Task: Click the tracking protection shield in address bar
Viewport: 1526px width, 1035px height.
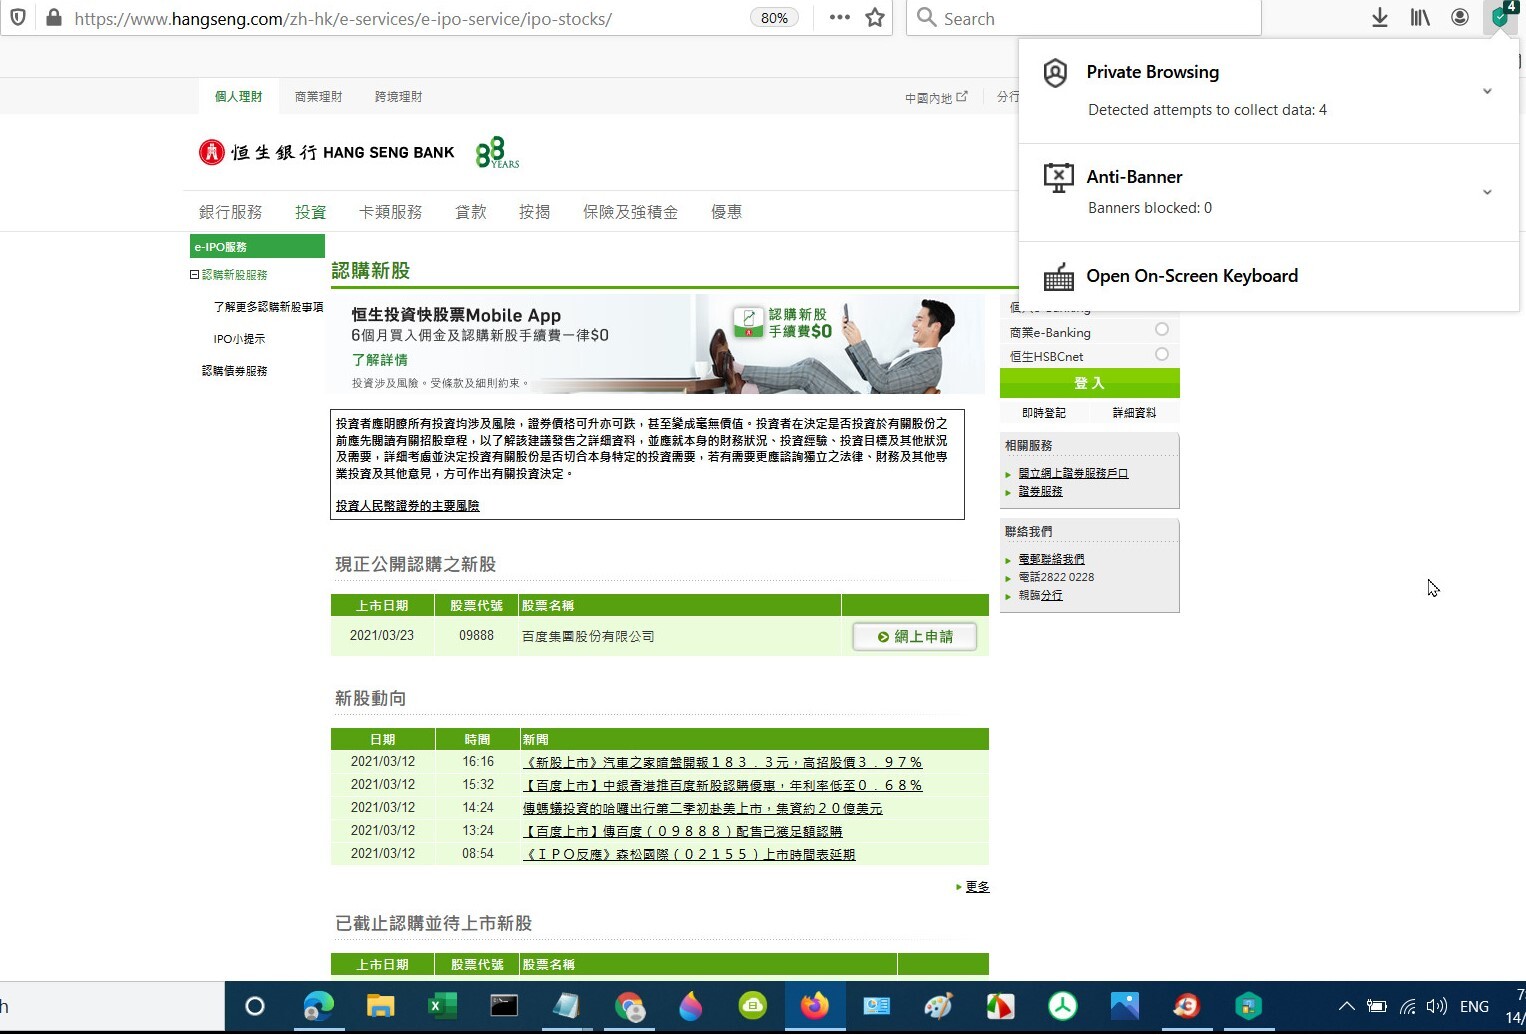Action: 18,18
